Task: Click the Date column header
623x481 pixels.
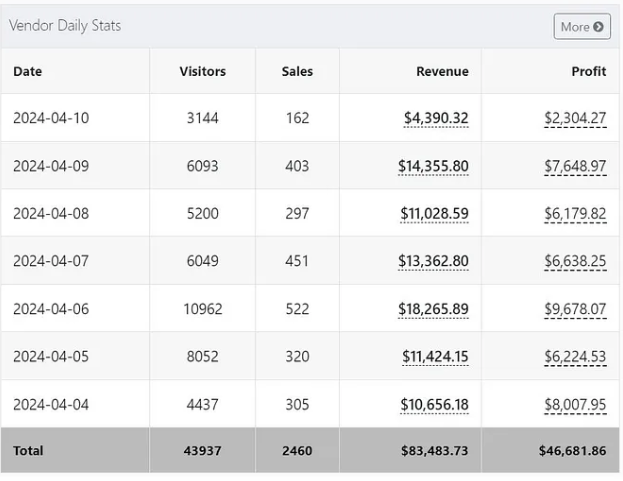Action: [28, 72]
